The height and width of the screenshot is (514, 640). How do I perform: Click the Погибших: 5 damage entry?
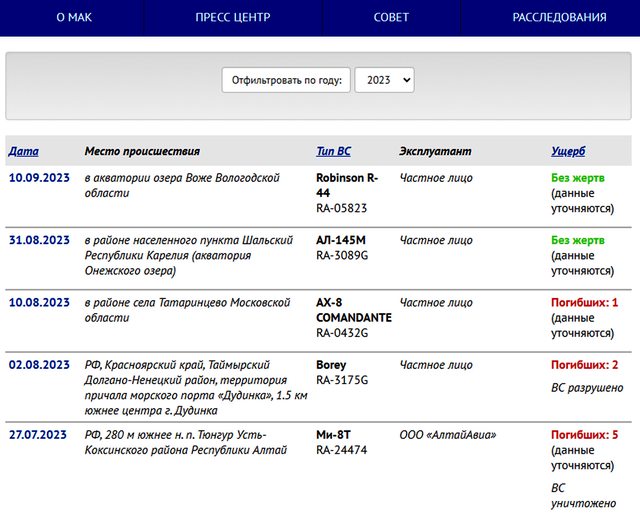(x=584, y=435)
